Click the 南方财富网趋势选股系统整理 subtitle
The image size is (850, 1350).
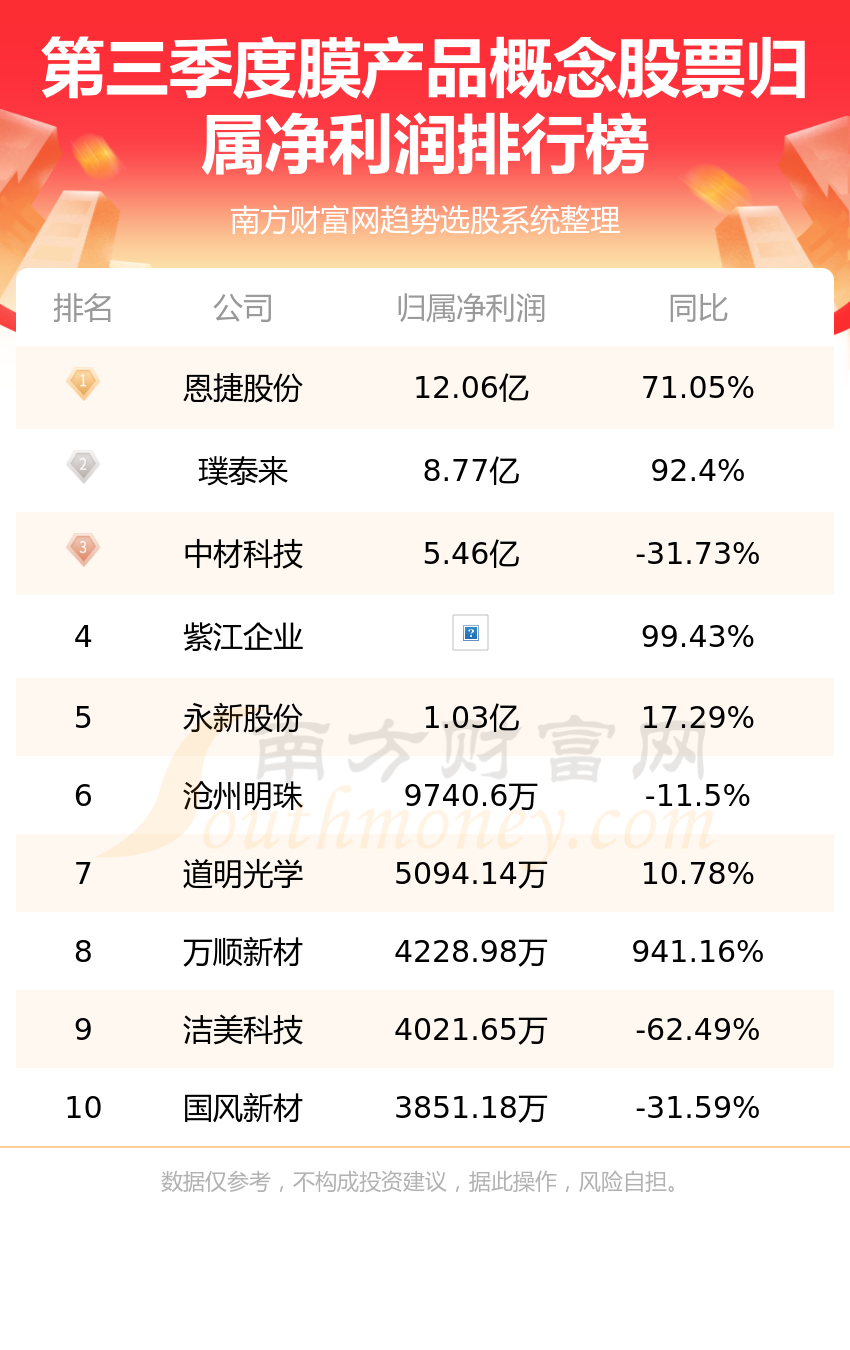point(425,220)
